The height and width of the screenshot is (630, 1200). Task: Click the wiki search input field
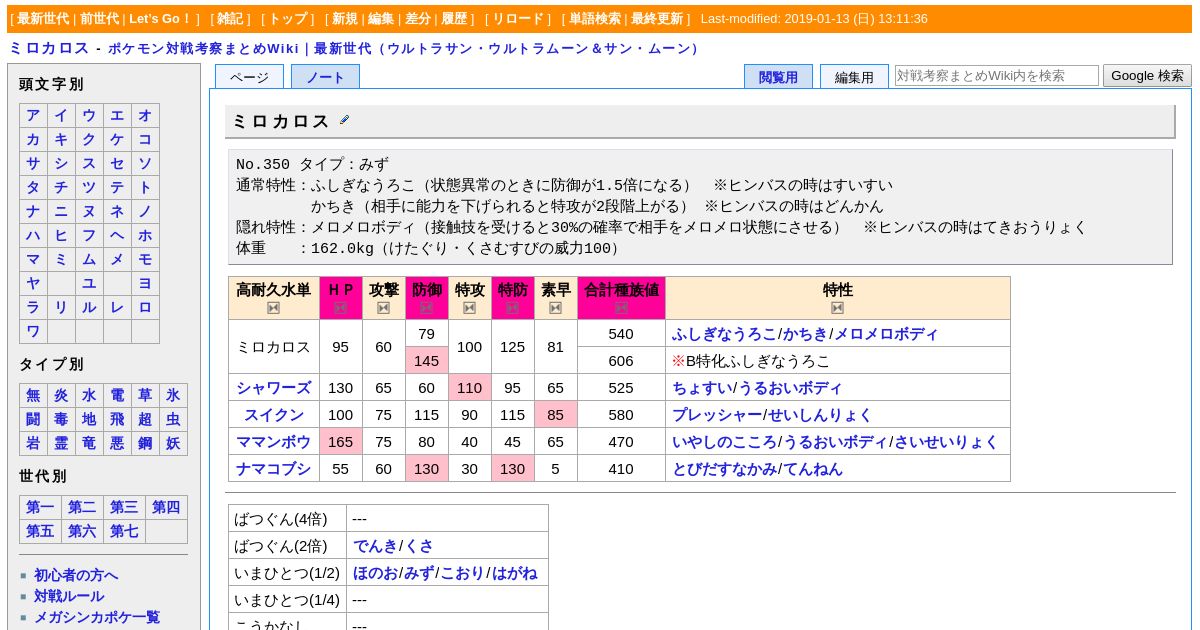(x=997, y=75)
